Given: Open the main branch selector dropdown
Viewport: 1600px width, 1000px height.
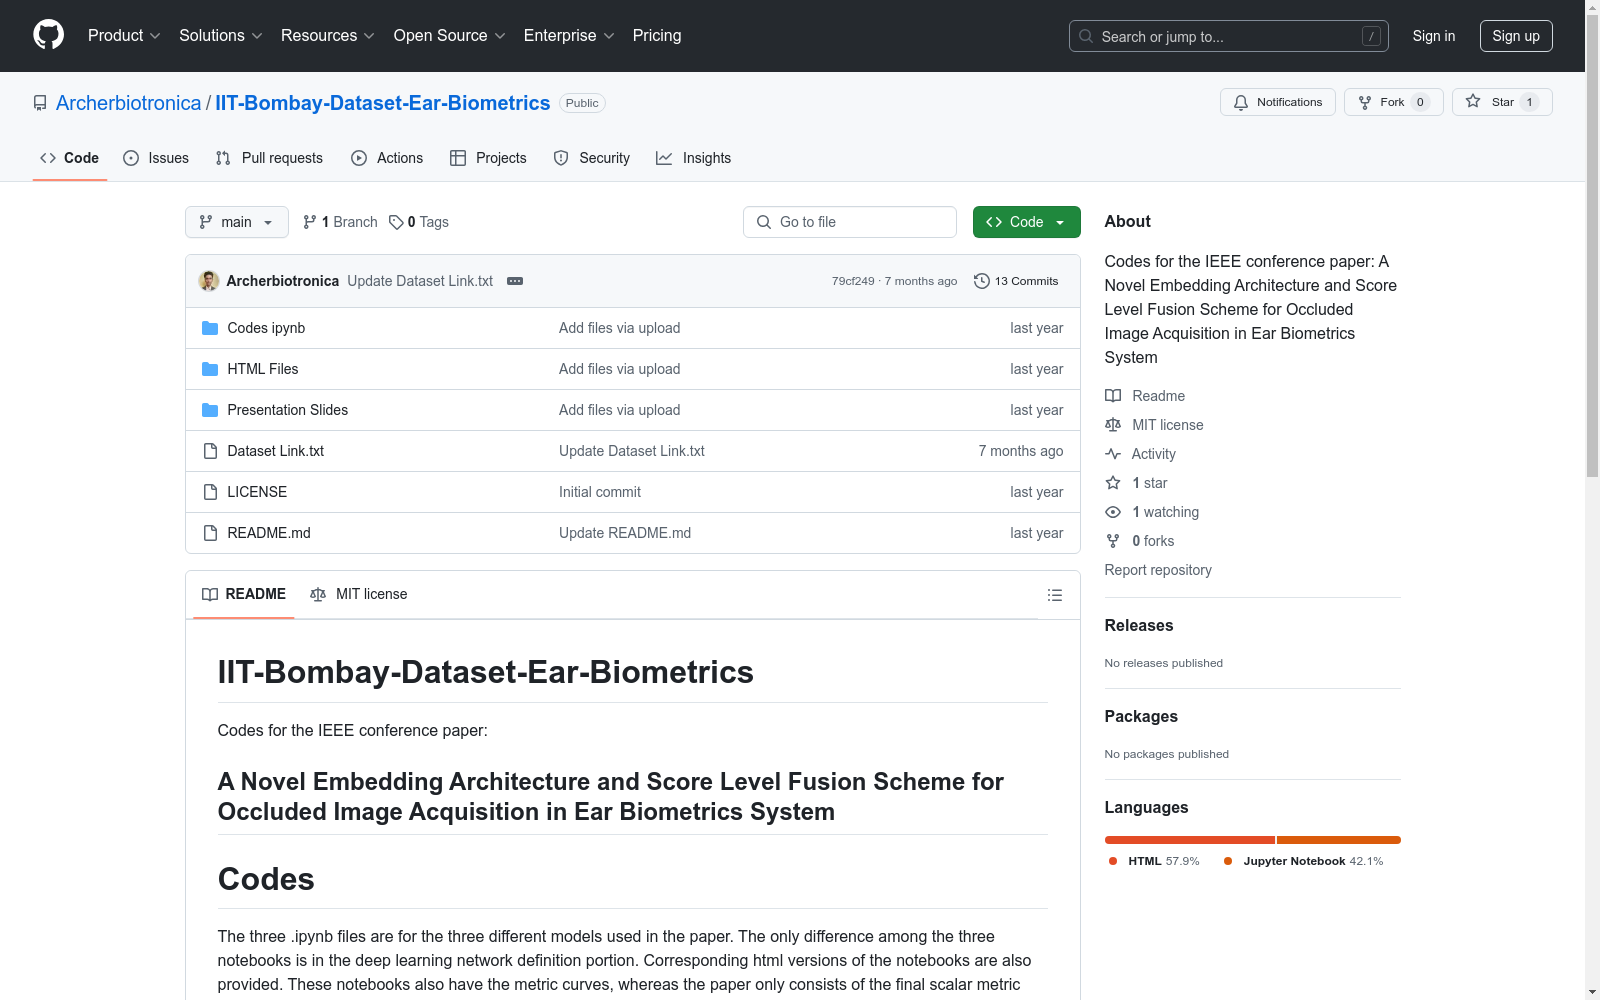Looking at the screenshot, I should point(237,222).
